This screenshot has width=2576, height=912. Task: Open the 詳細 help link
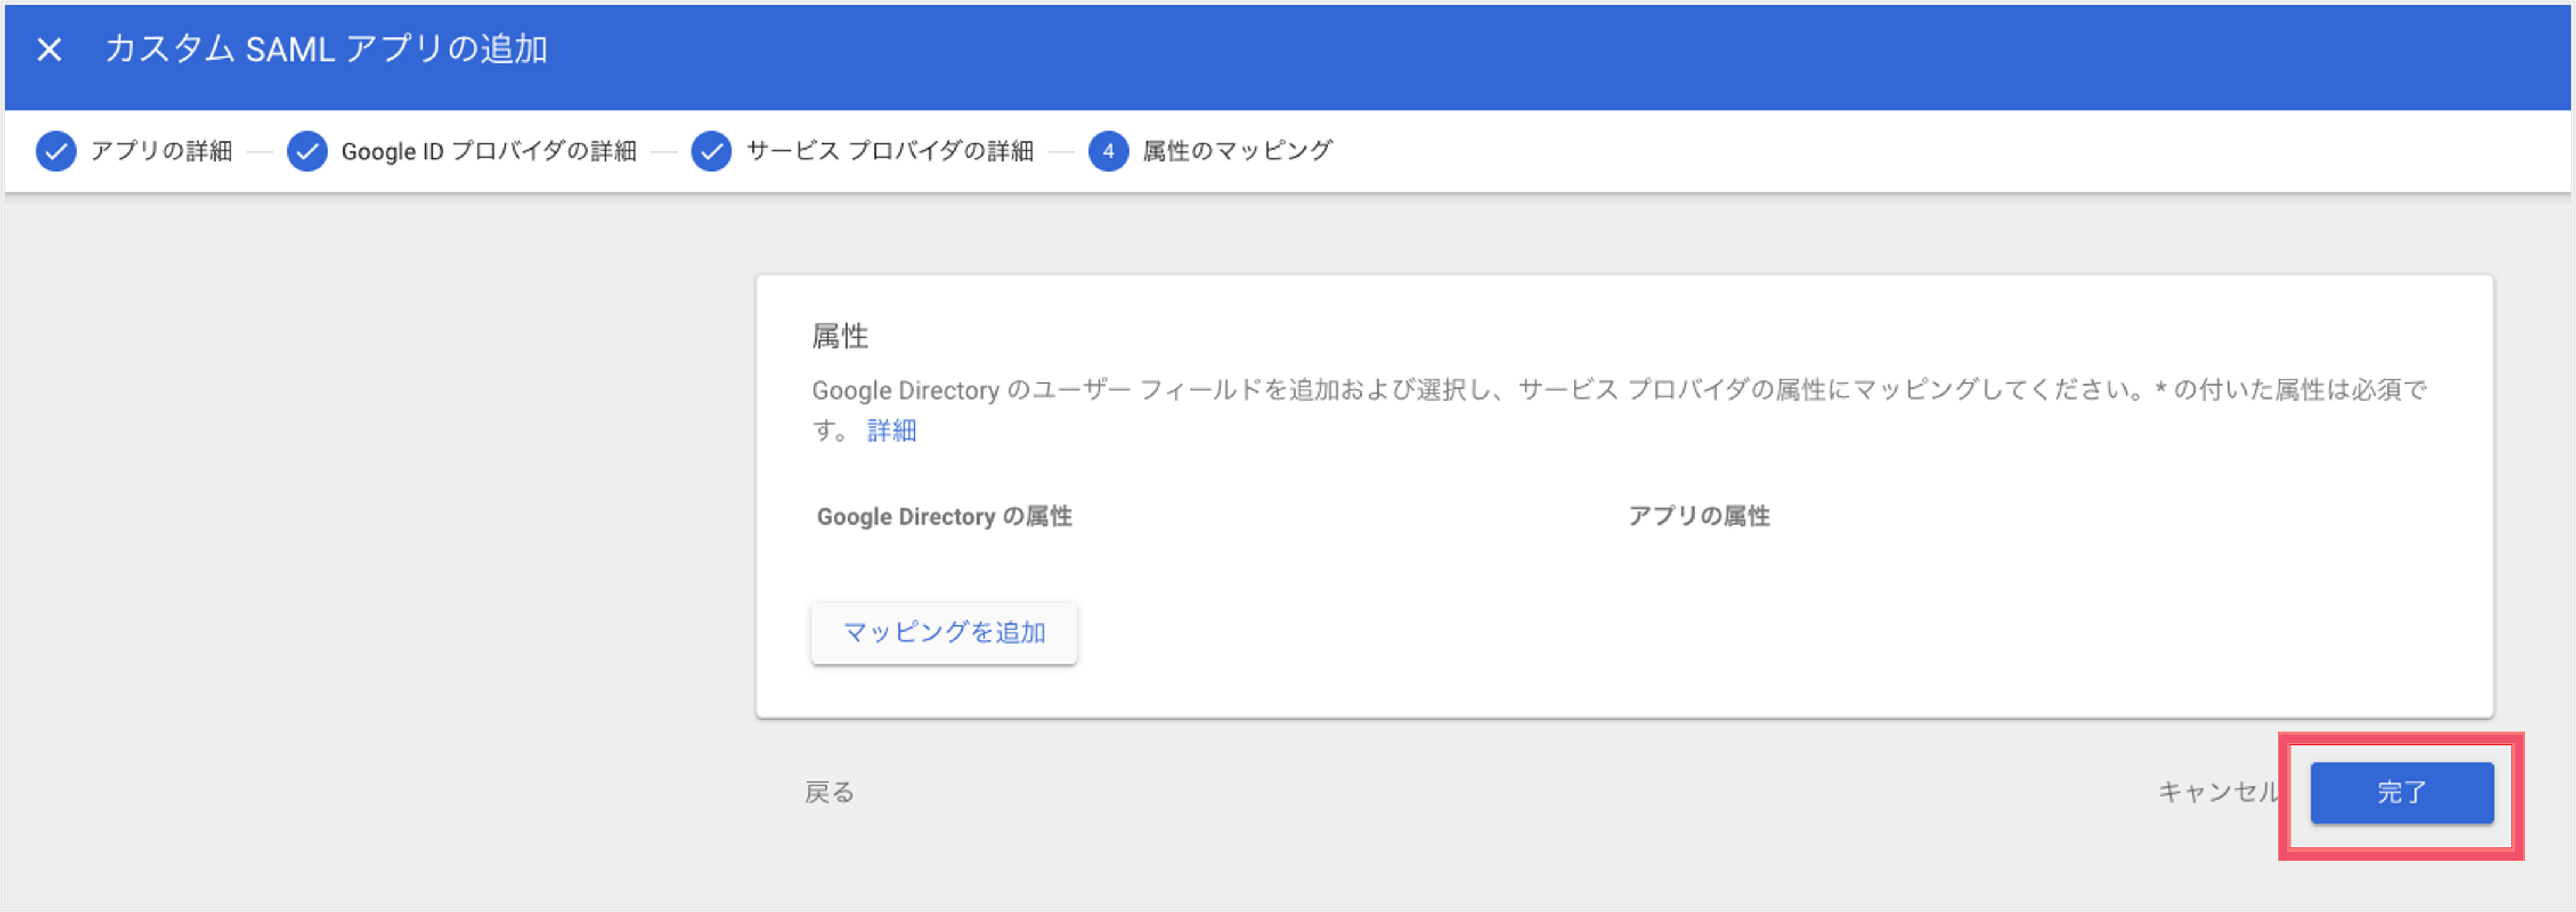click(891, 431)
